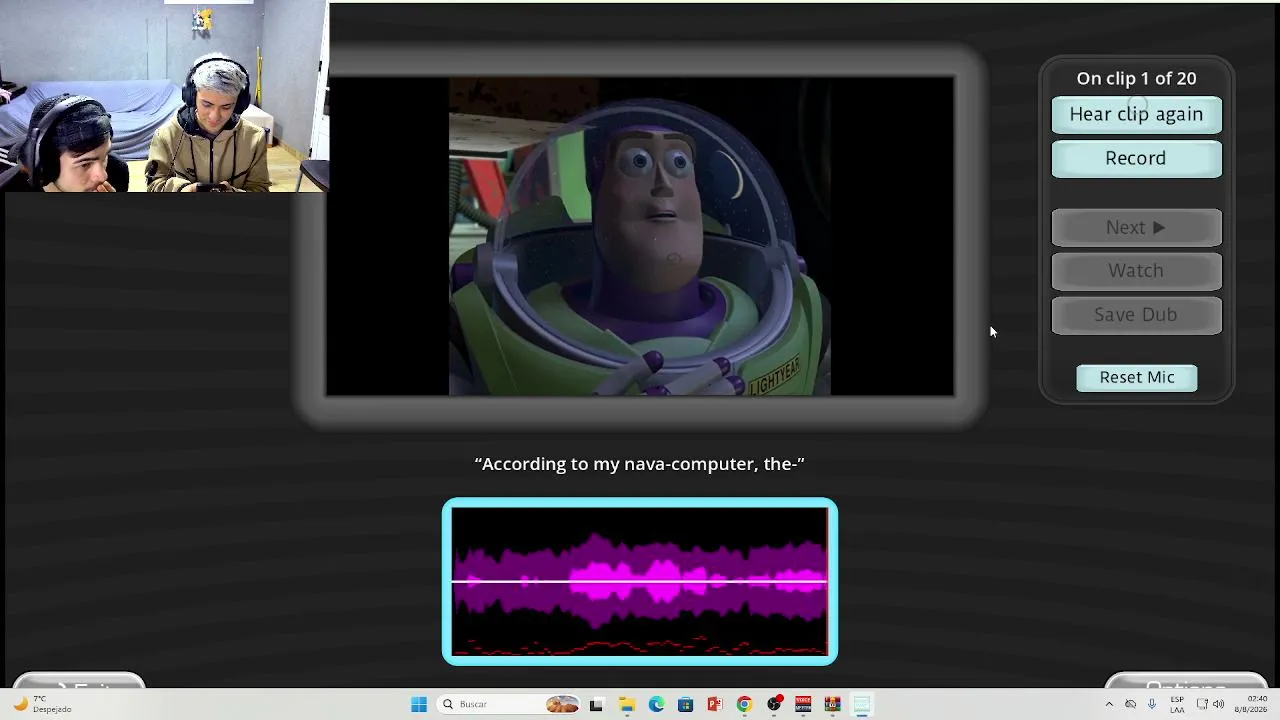Click the Watch button
The height and width of the screenshot is (720, 1280).
pos(1136,271)
